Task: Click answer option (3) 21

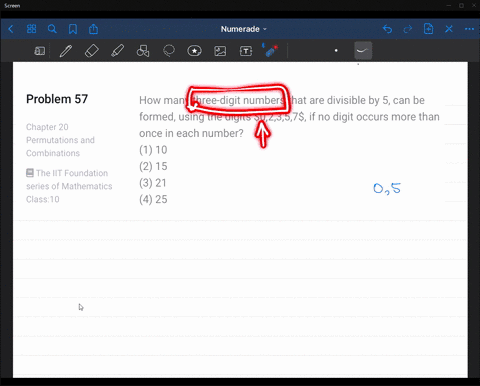Action: [153, 183]
